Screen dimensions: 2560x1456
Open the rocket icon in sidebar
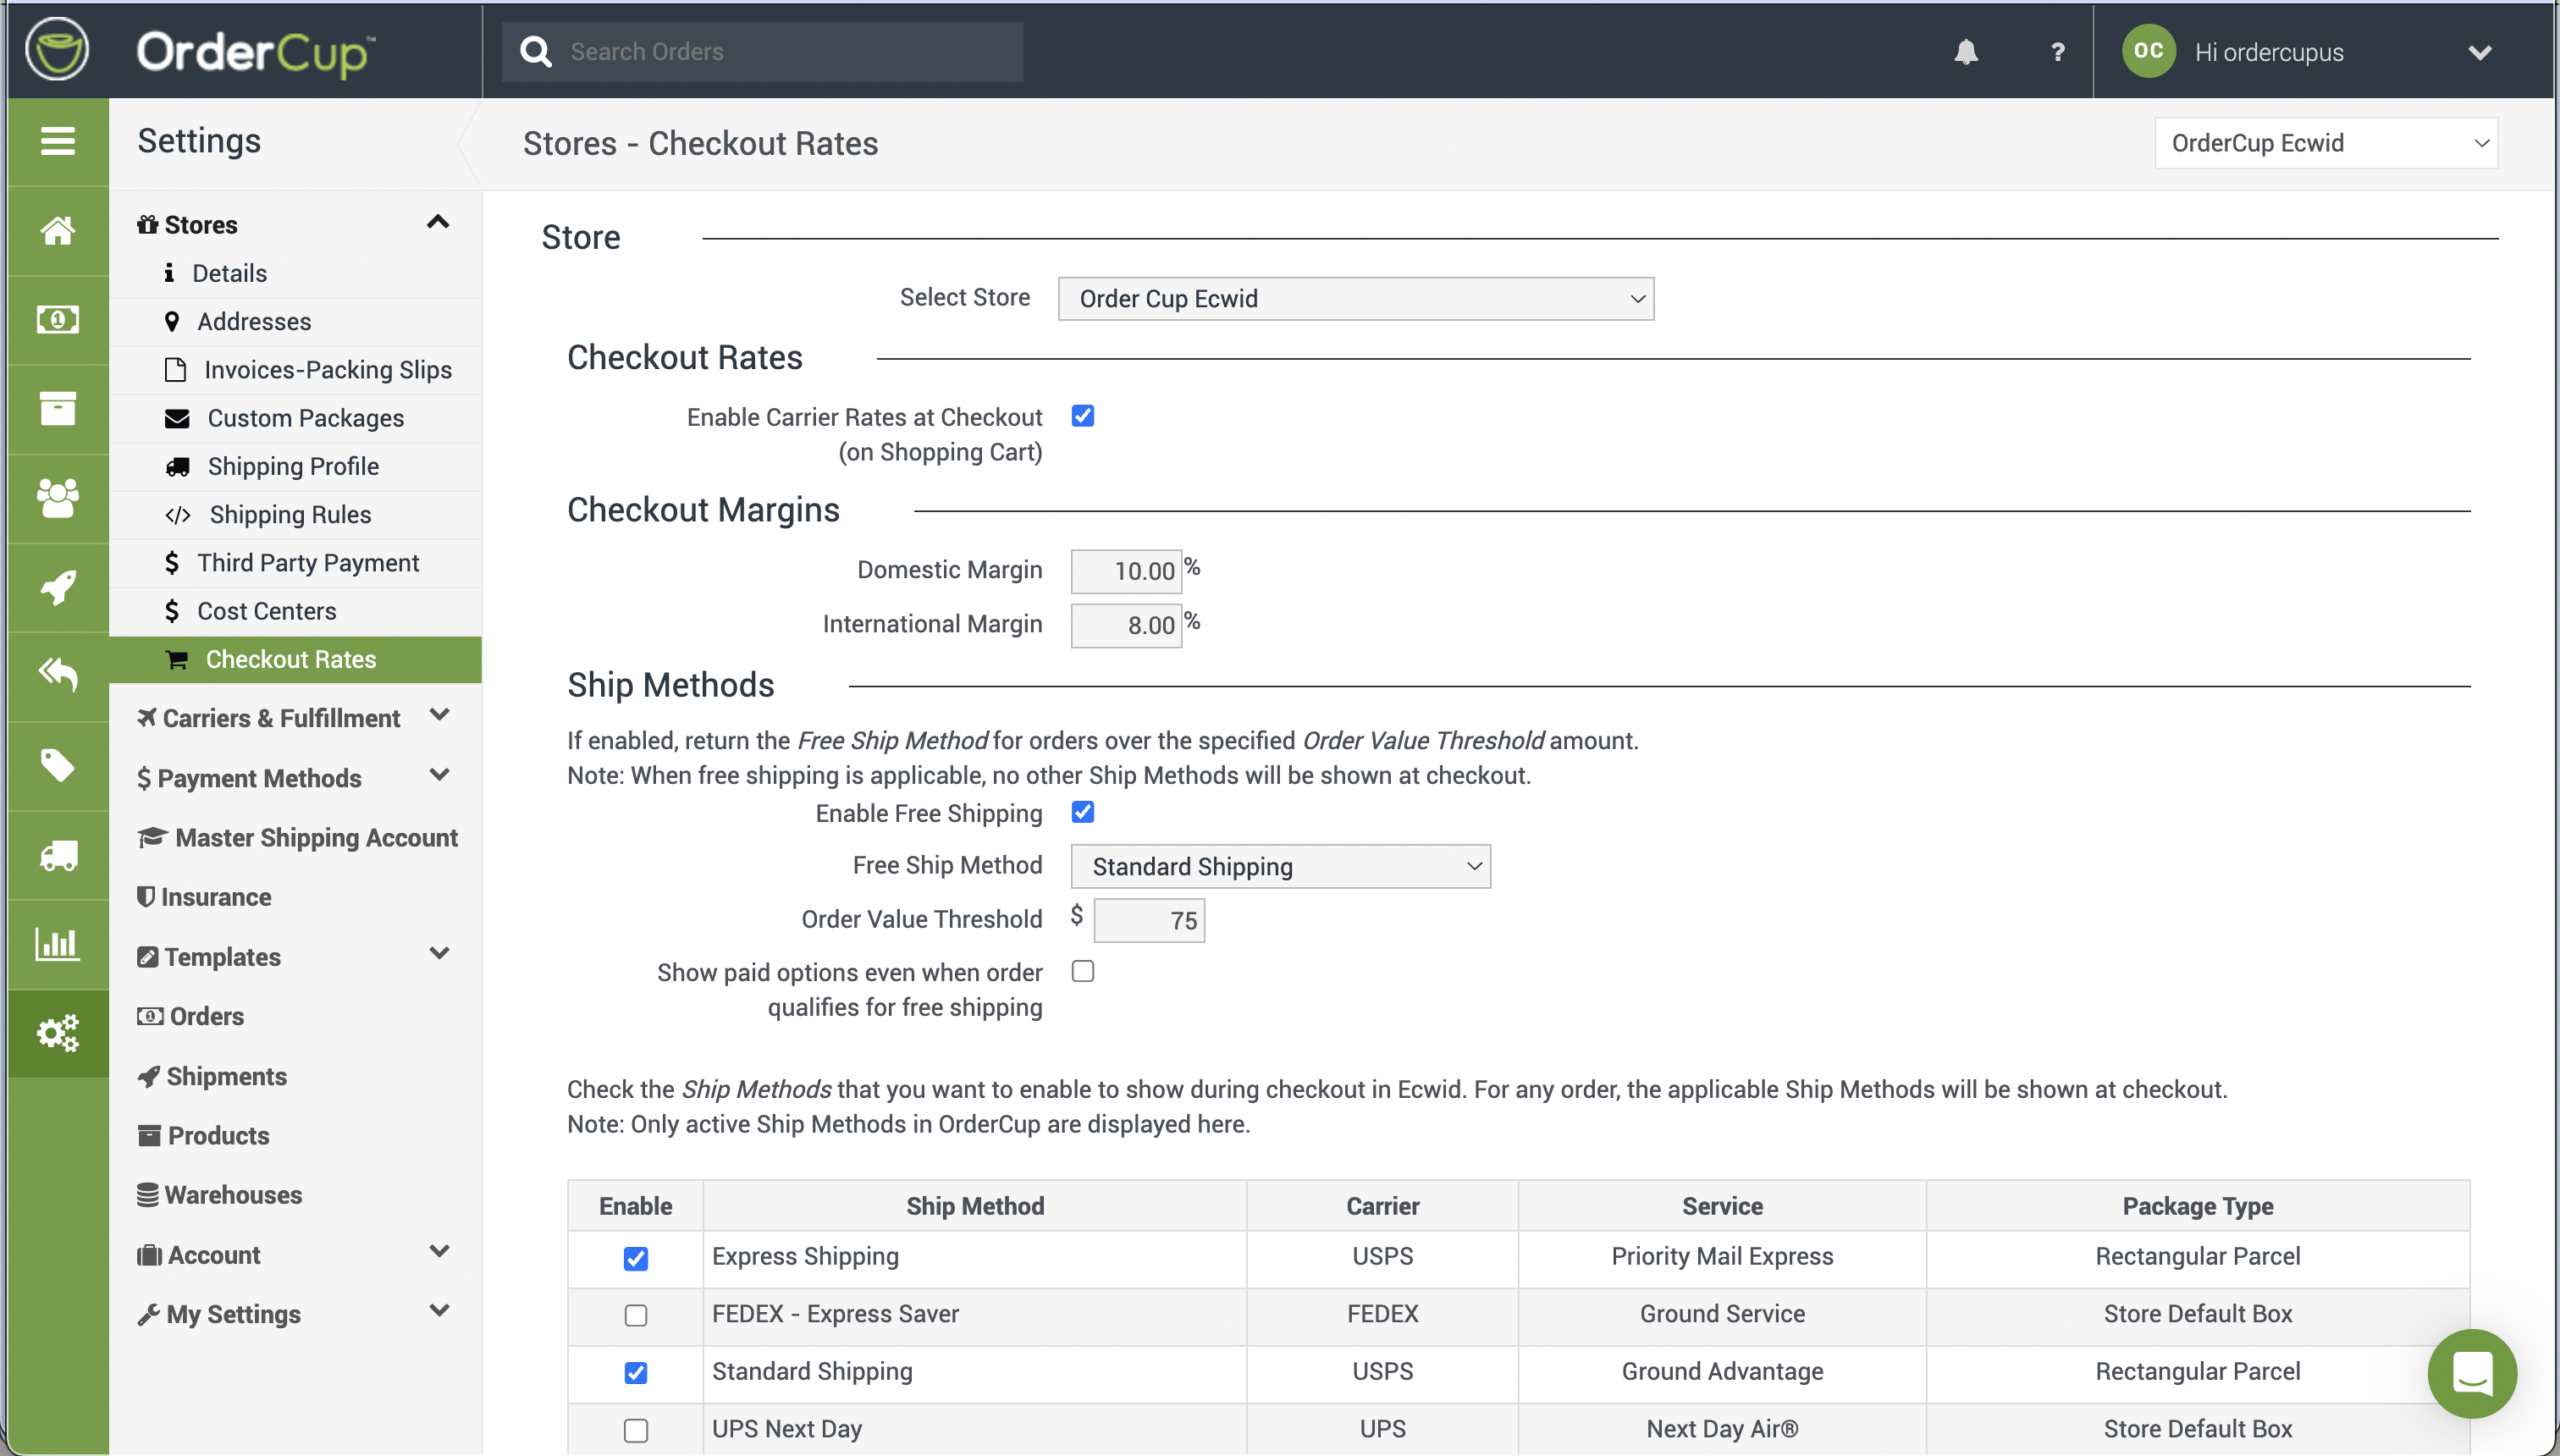coord(58,587)
